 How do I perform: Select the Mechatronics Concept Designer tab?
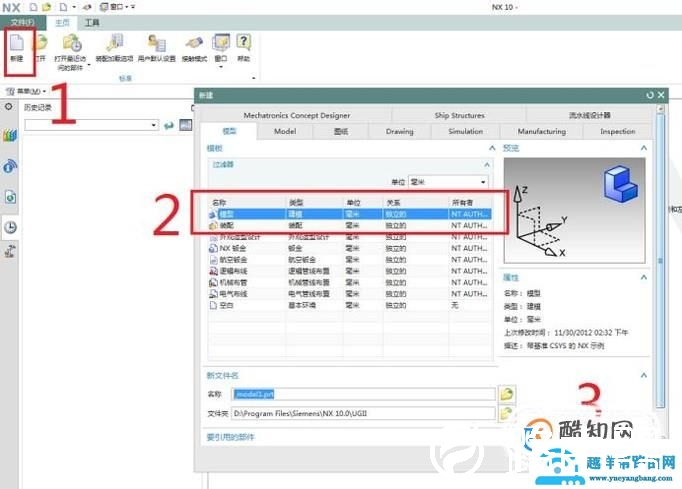(x=297, y=115)
